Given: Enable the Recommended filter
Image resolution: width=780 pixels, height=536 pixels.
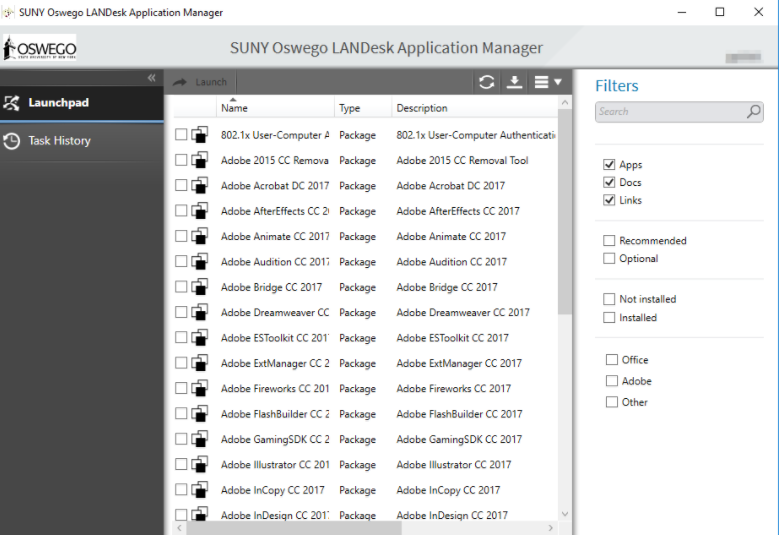Looking at the screenshot, I should pyautogui.click(x=609, y=241).
